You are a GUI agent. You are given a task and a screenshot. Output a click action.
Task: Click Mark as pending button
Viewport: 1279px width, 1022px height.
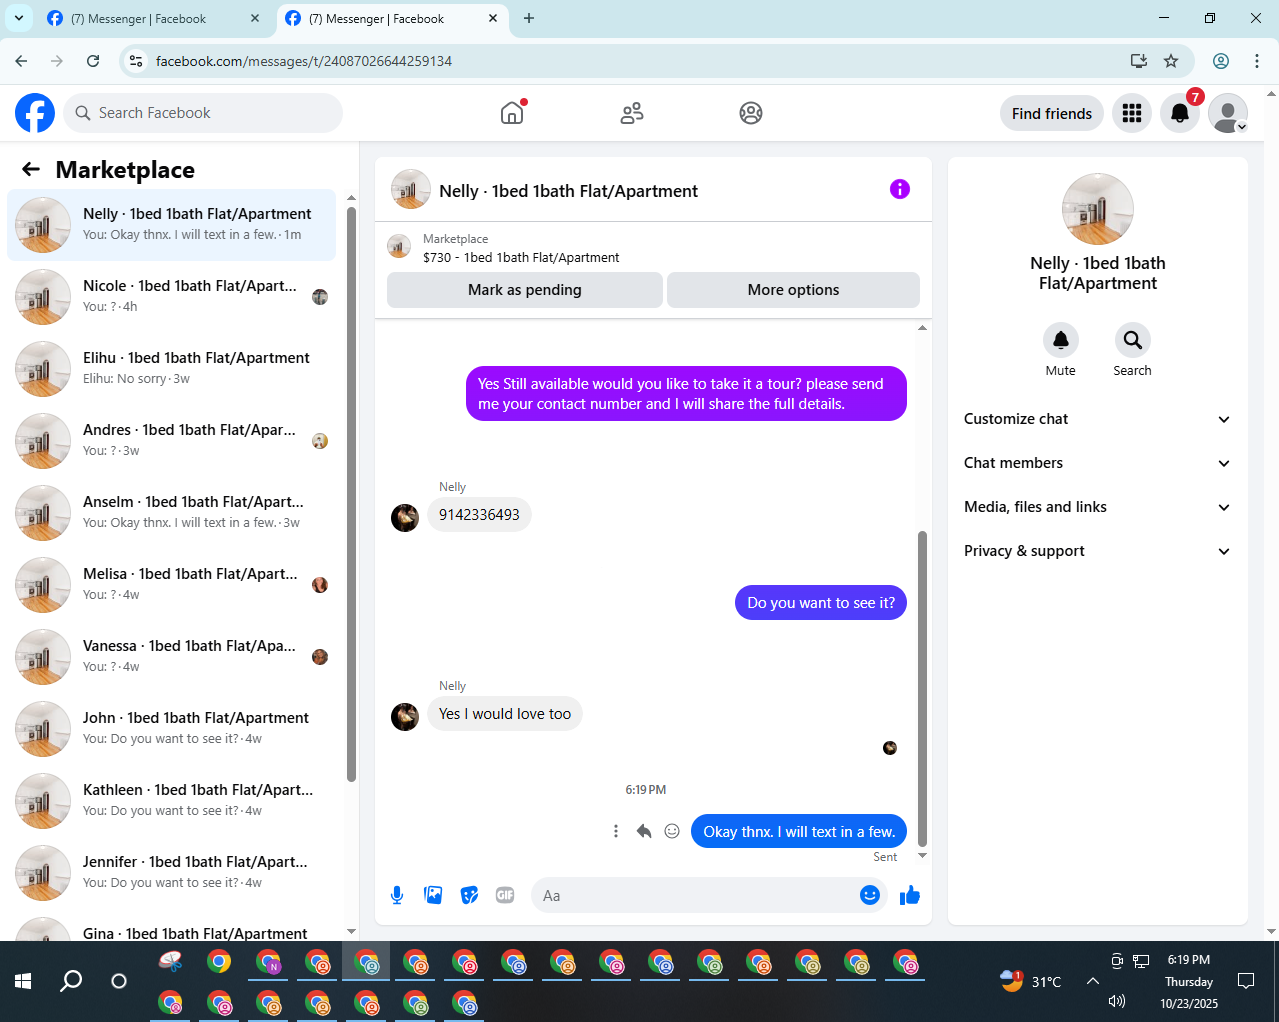pos(525,290)
